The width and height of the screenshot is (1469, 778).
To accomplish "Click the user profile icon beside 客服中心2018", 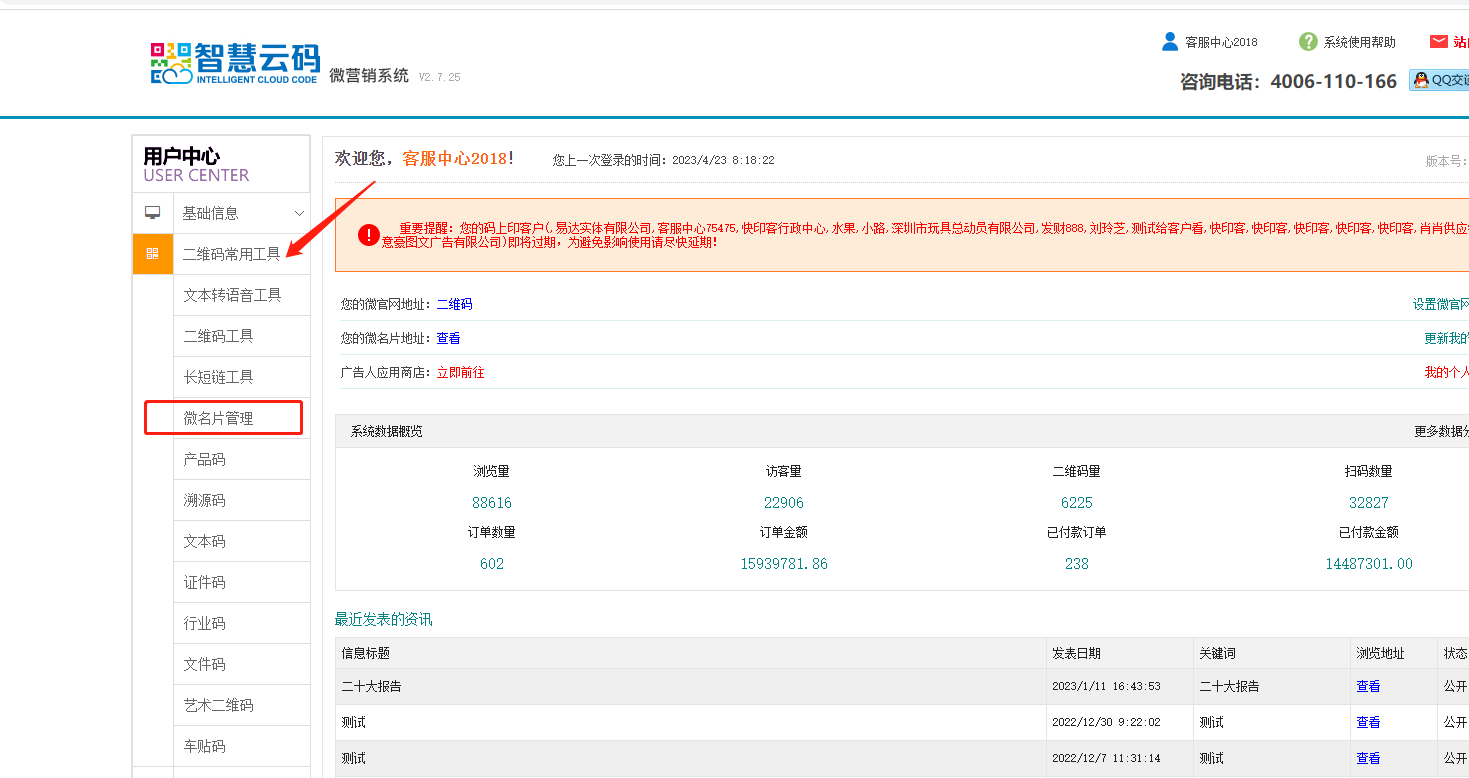I will coord(1170,42).
